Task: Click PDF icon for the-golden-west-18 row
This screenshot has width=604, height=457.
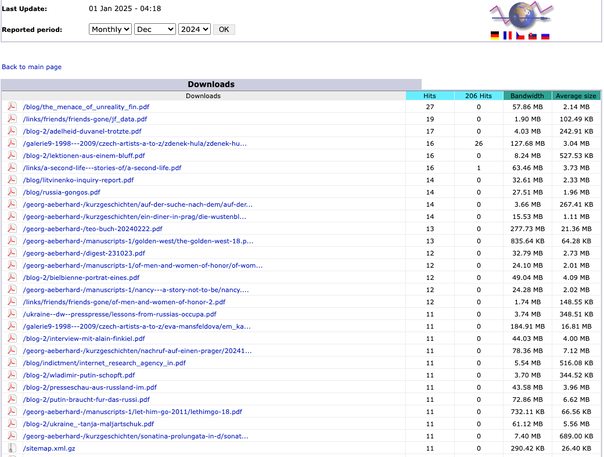Action: pyautogui.click(x=12, y=241)
